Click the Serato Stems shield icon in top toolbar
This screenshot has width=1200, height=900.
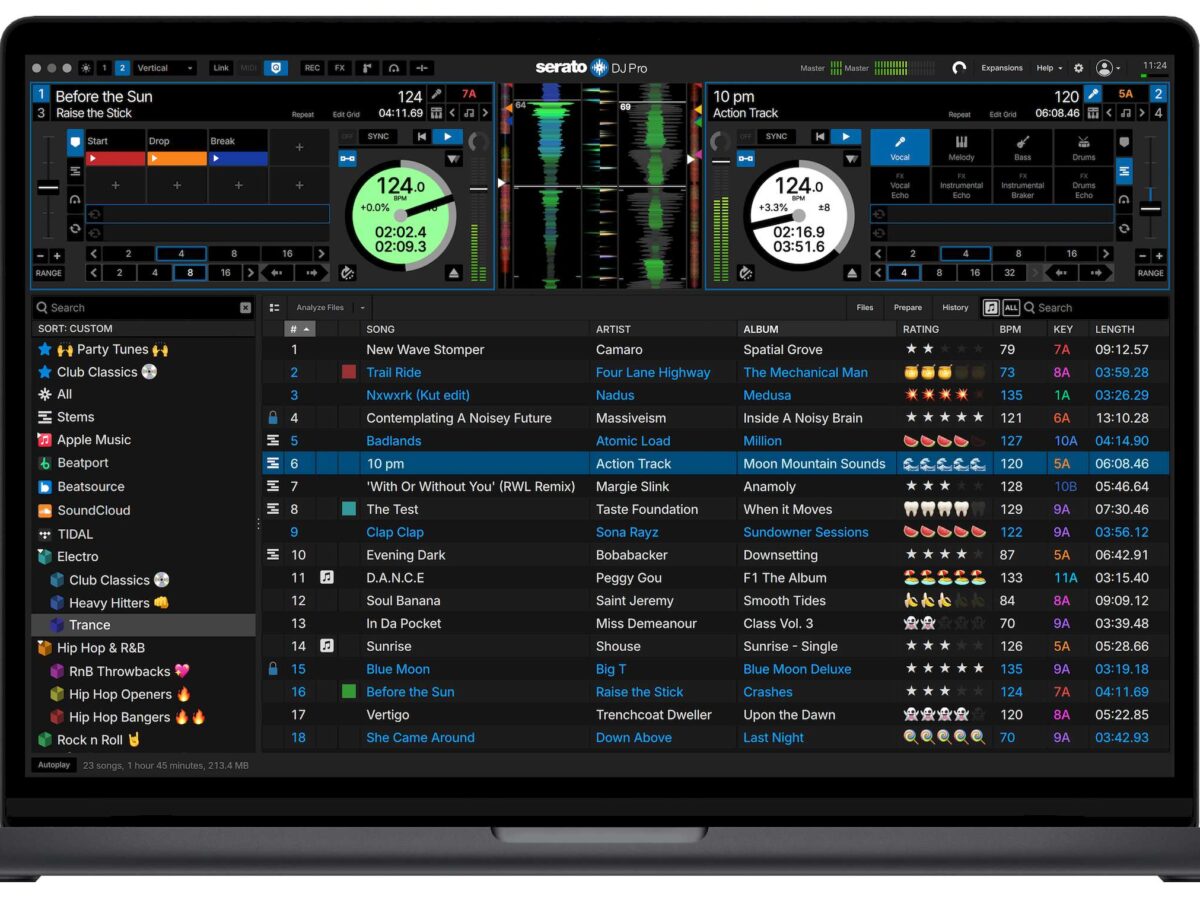tap(276, 68)
